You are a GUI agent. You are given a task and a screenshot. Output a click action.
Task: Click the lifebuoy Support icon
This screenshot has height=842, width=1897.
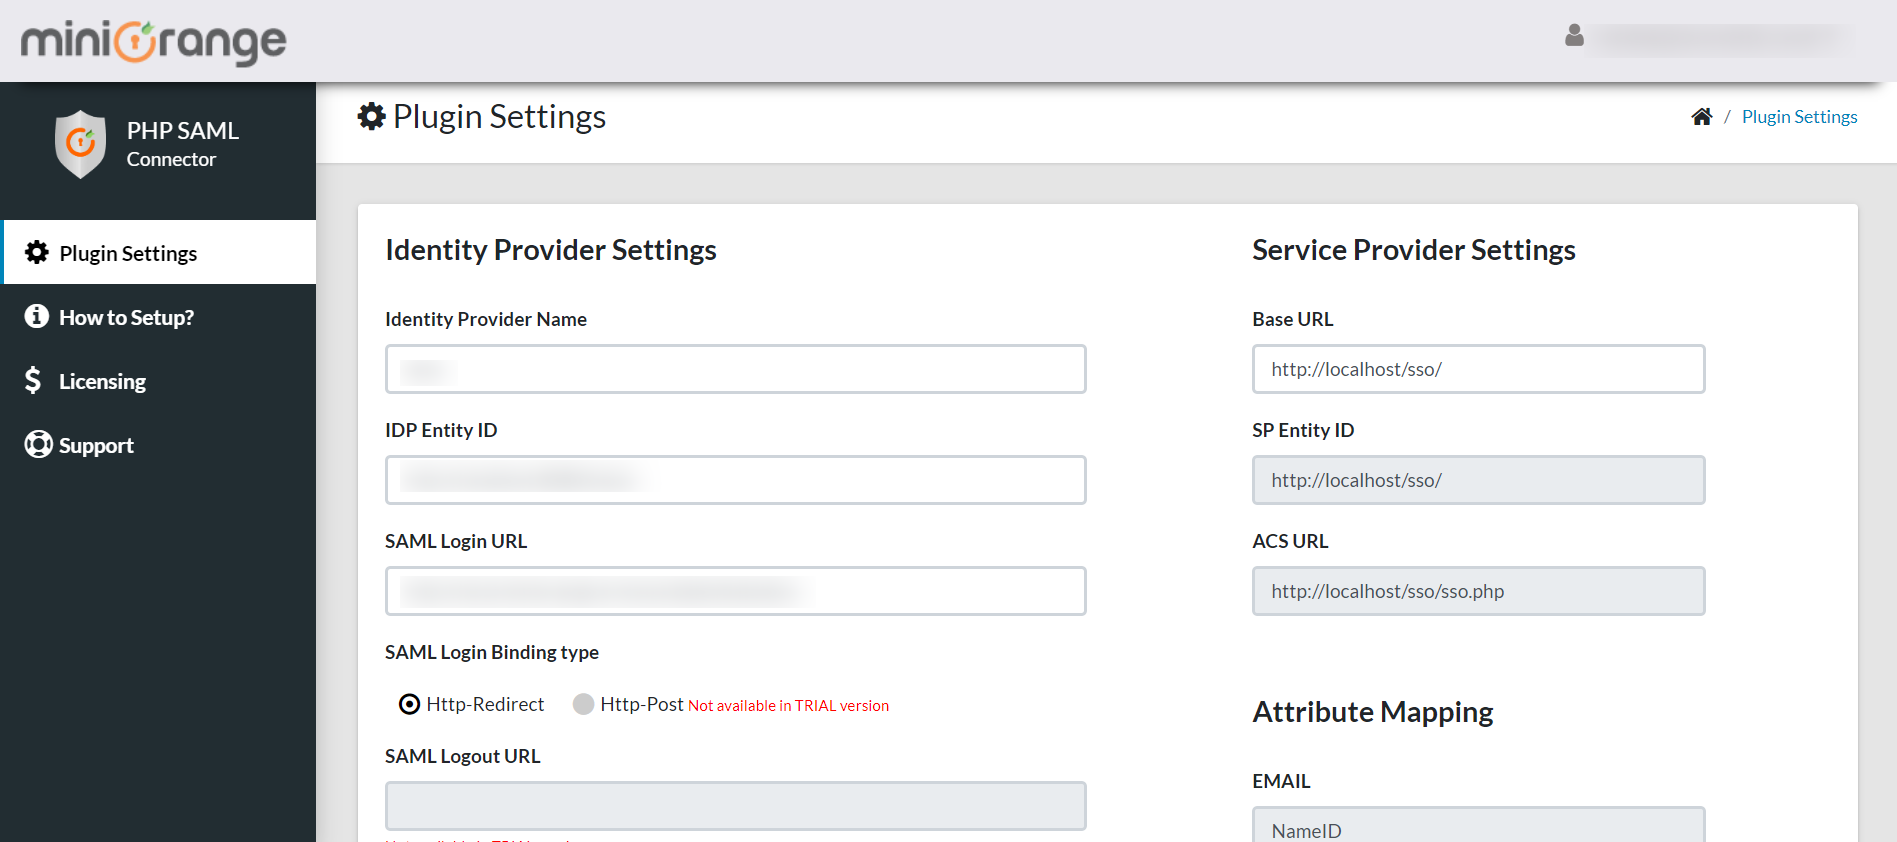point(38,444)
